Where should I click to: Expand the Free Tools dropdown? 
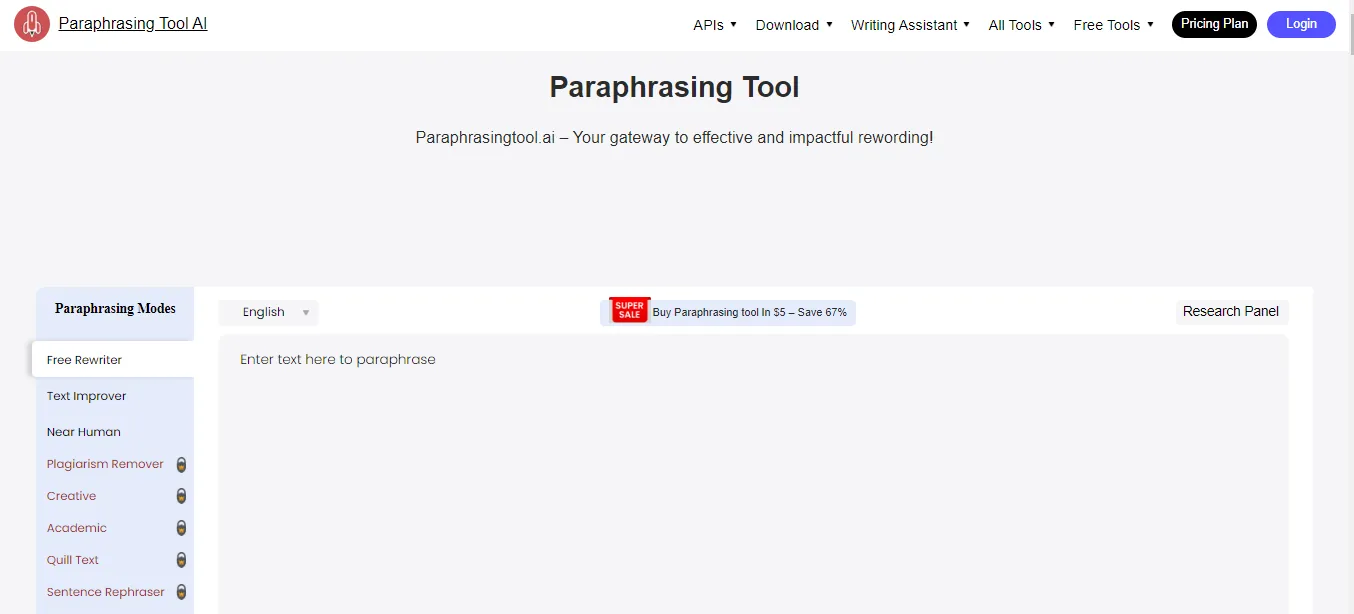(x=1112, y=24)
